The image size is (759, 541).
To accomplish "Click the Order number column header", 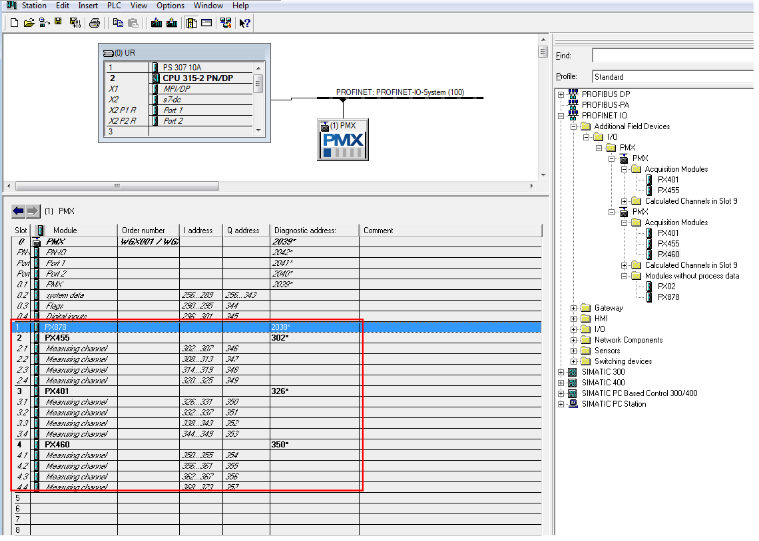I will tap(148, 230).
